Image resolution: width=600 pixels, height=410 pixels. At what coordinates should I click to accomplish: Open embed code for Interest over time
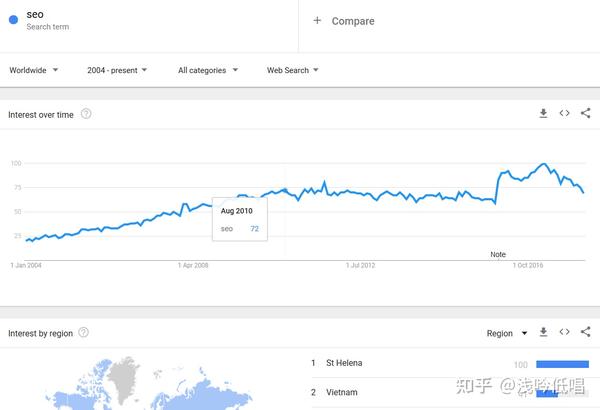point(564,113)
